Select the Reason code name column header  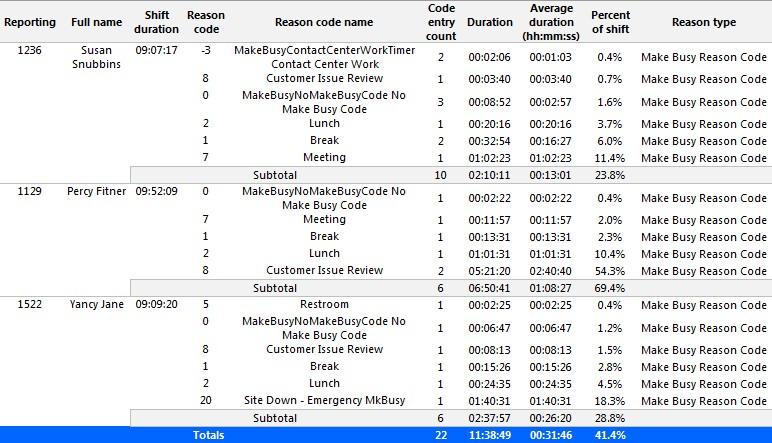(324, 22)
